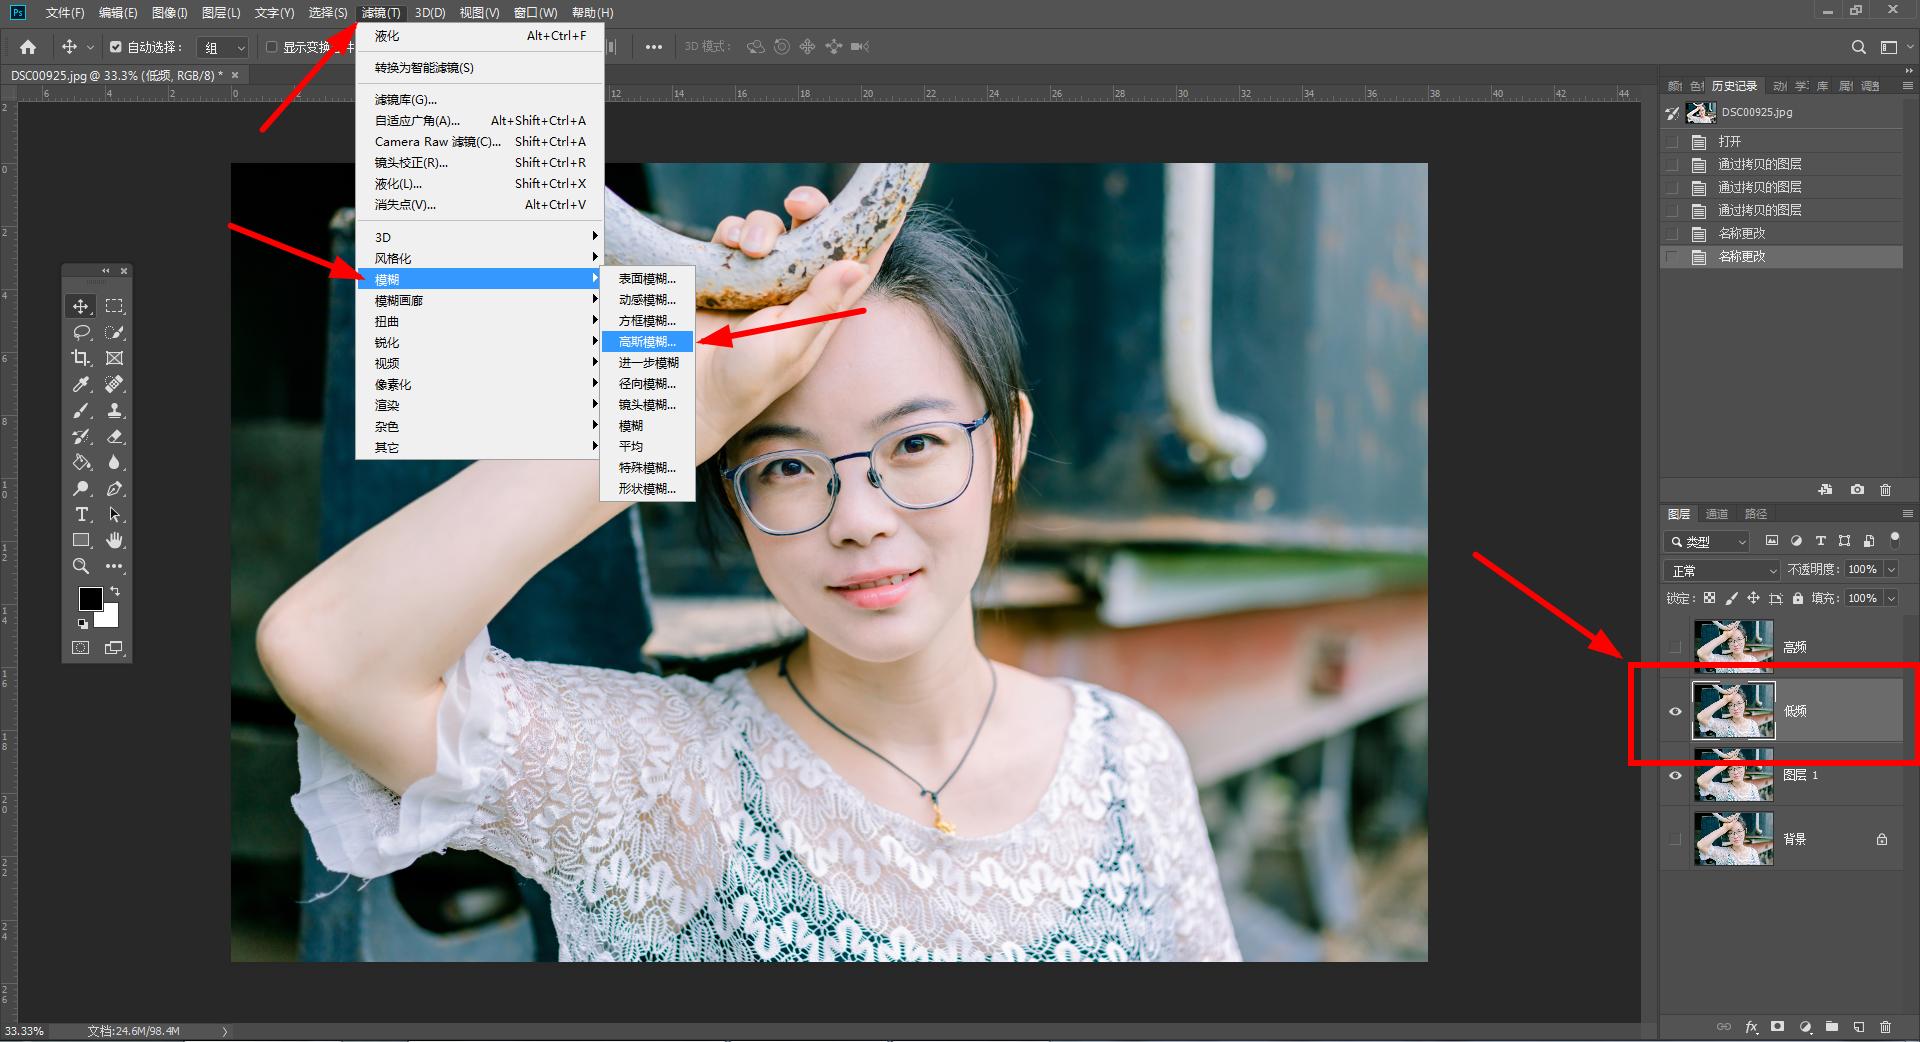The width and height of the screenshot is (1920, 1042).
Task: Set history brush source on the 打开 state
Action: pyautogui.click(x=1672, y=142)
